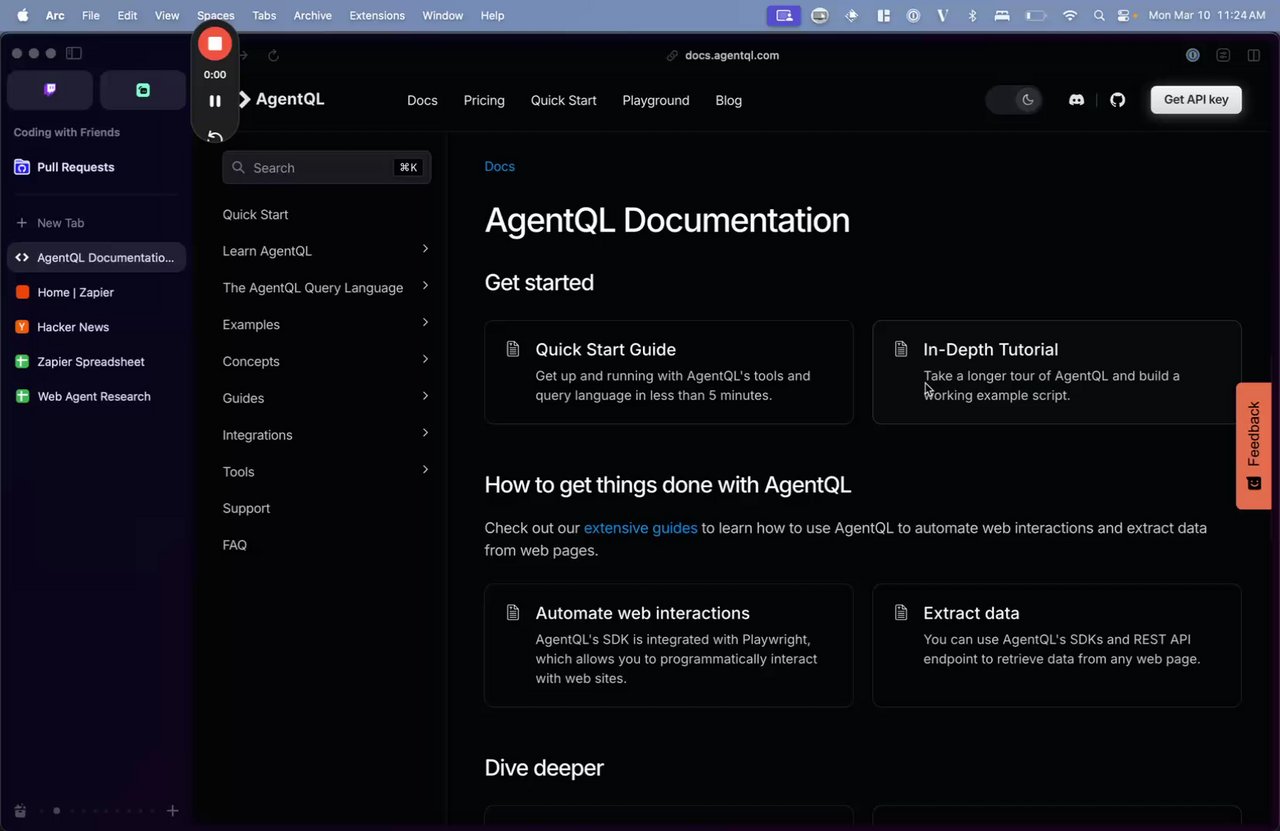Expand Integrations section chevron

click(x=425, y=433)
